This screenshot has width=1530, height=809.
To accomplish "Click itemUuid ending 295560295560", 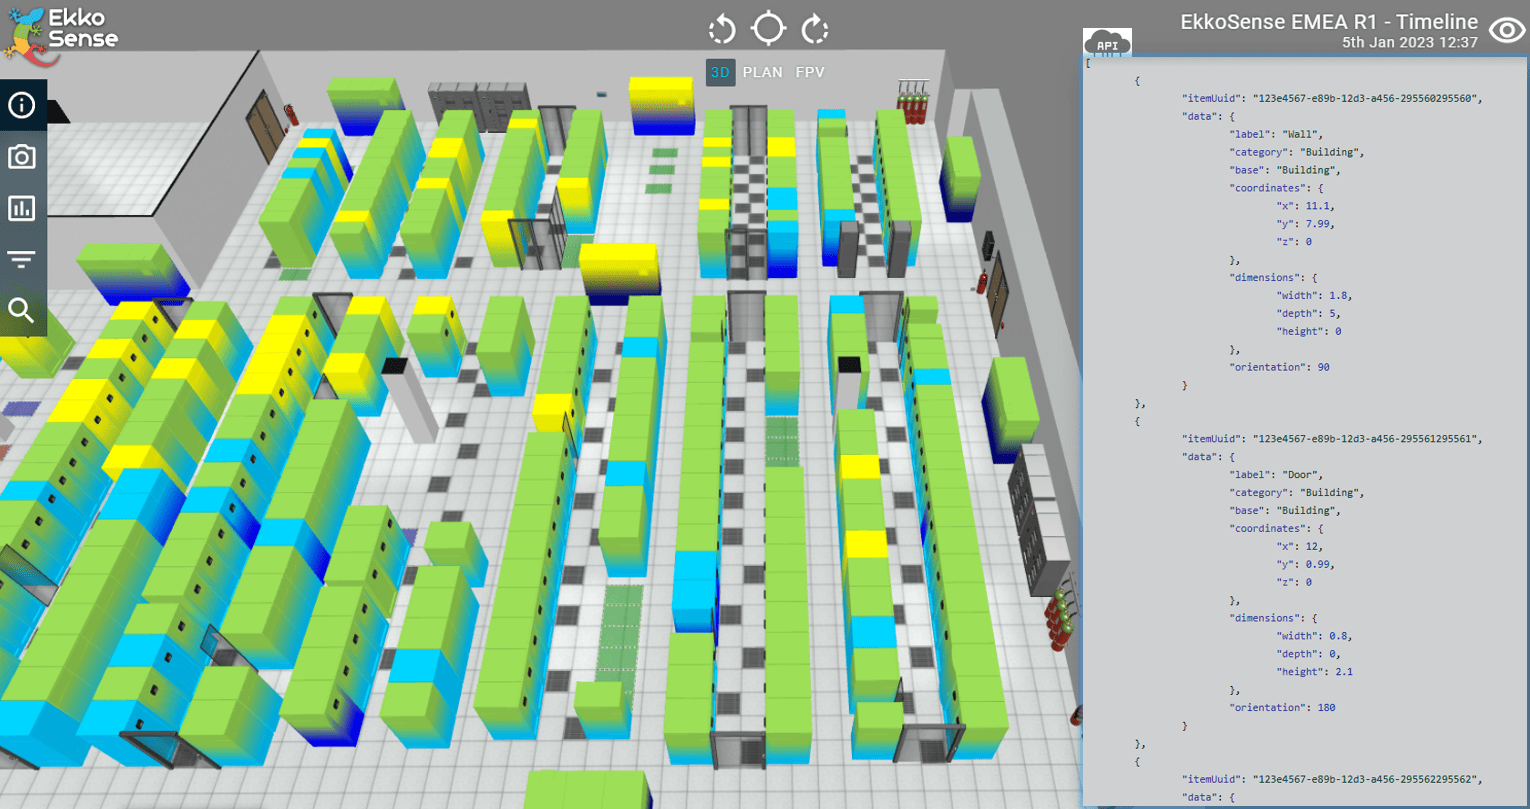I will click(1332, 98).
